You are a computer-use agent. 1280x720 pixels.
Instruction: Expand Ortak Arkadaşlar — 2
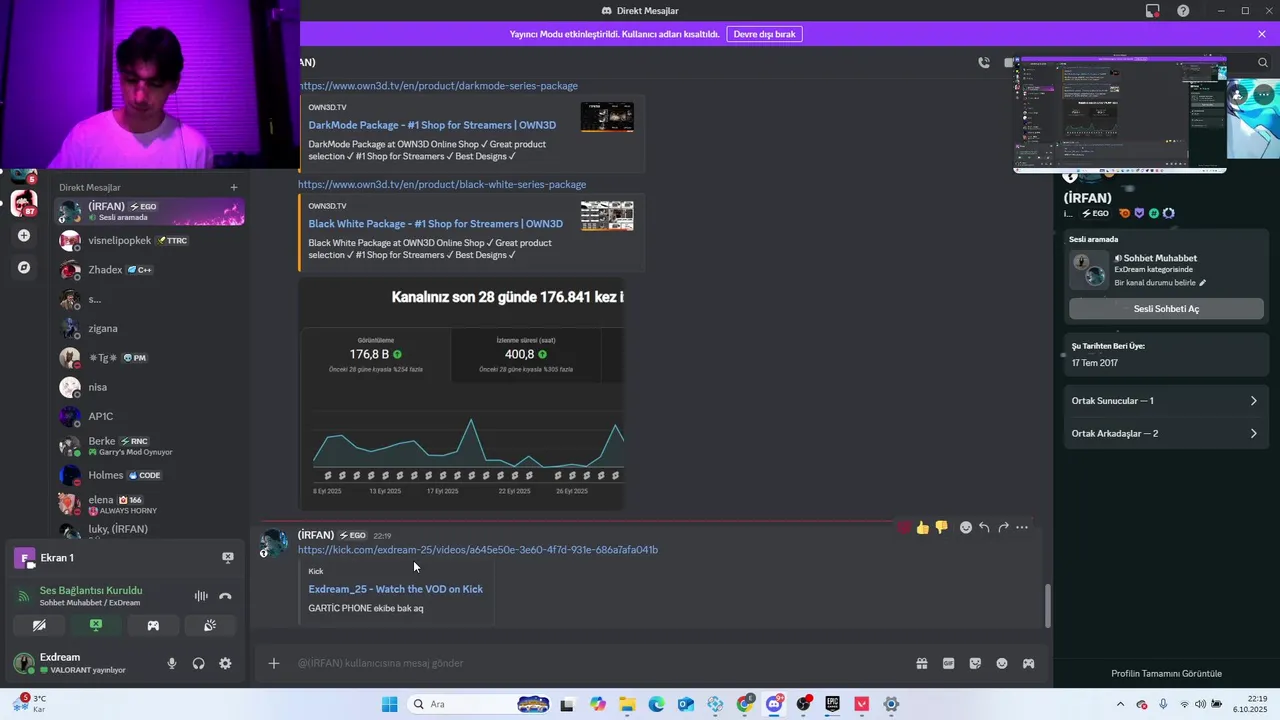tap(1166, 434)
